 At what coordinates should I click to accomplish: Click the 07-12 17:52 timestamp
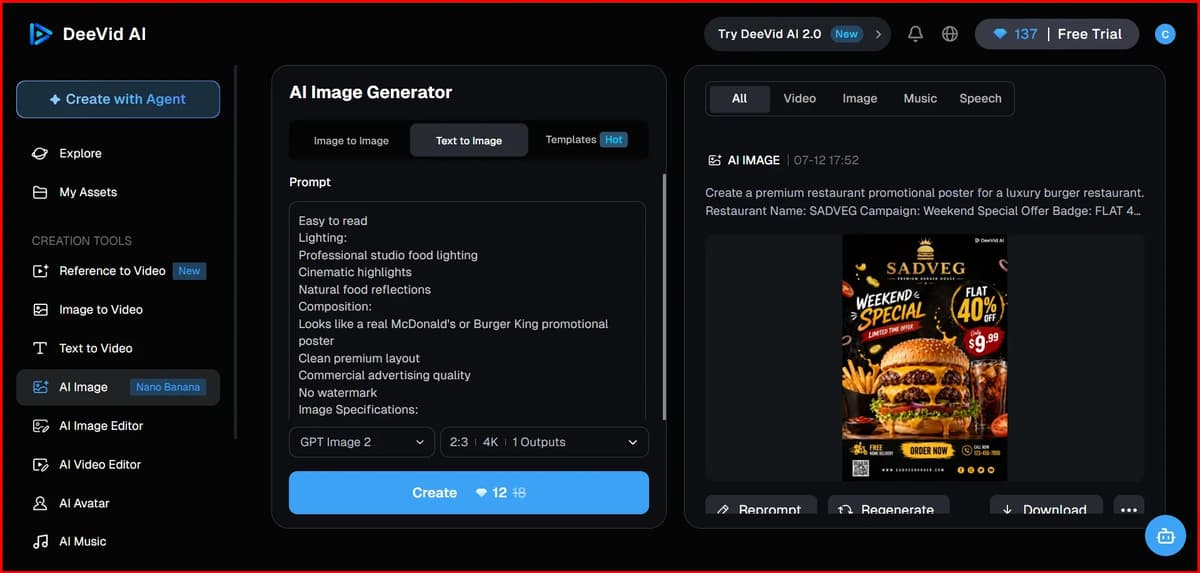[826, 160]
